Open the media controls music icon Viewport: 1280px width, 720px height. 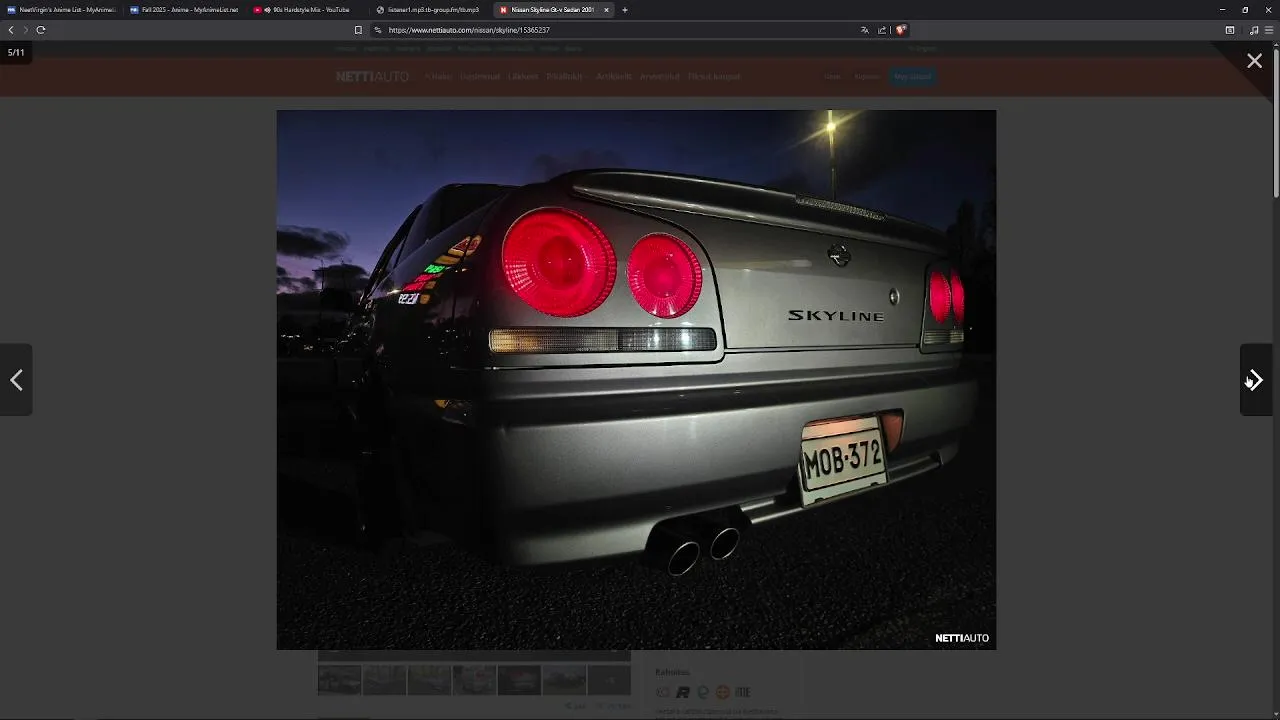coord(1254,30)
